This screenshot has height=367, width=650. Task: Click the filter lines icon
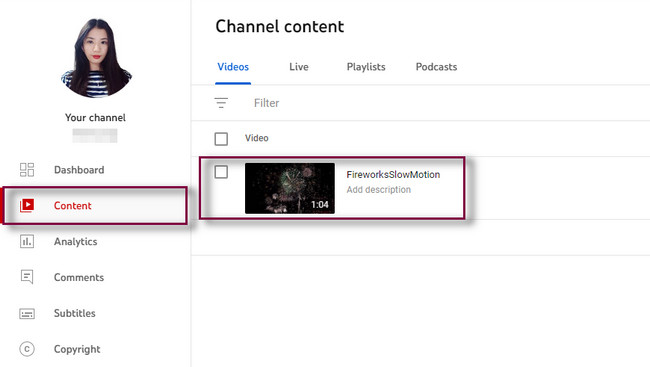point(221,103)
